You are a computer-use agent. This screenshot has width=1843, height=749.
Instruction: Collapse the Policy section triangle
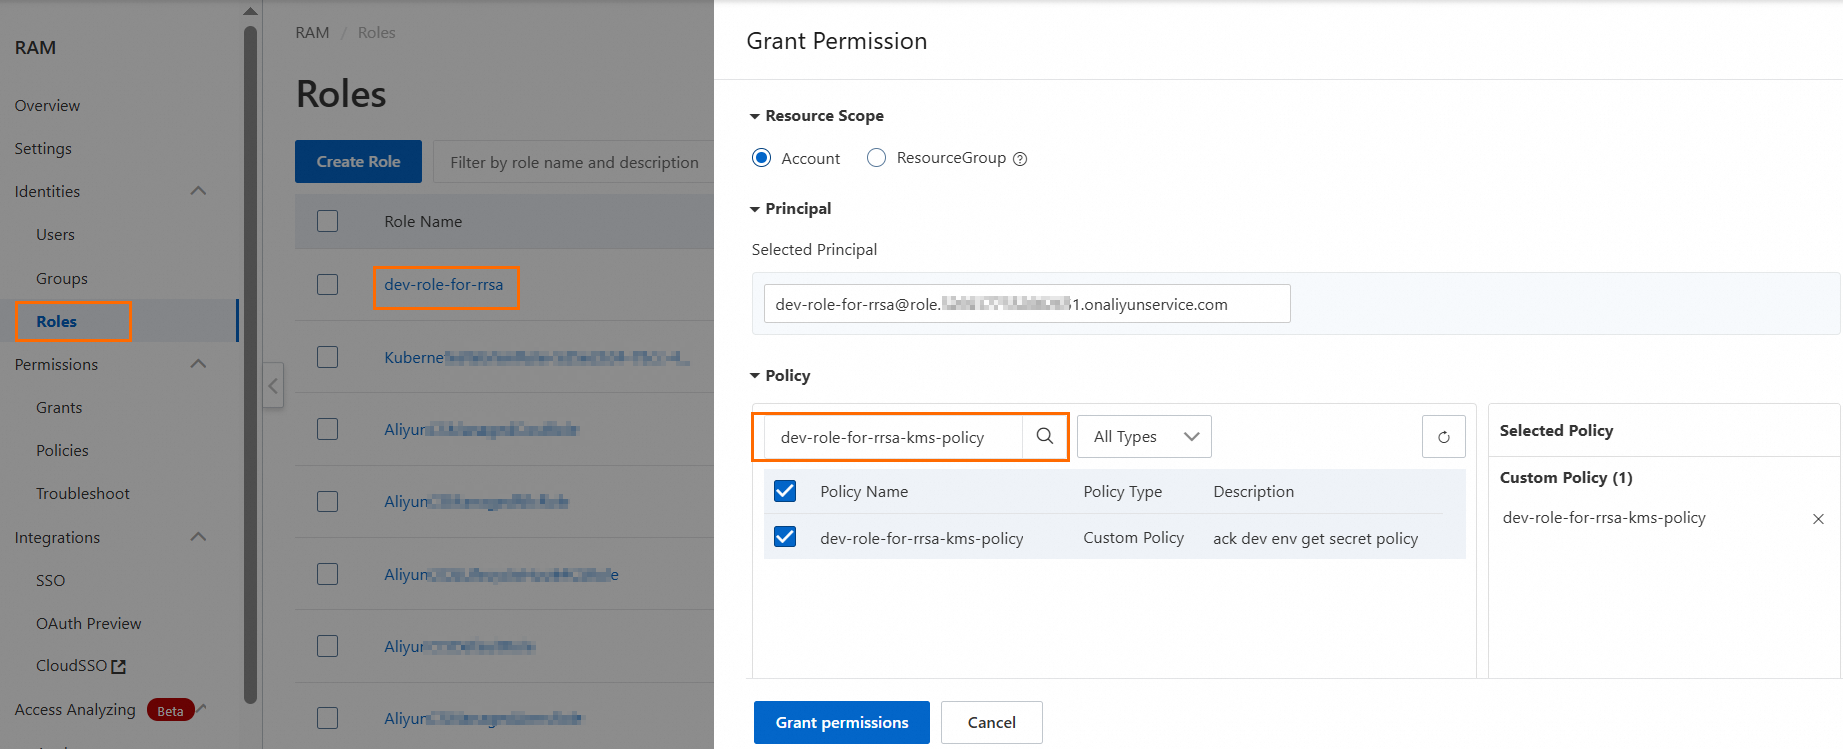coord(755,376)
